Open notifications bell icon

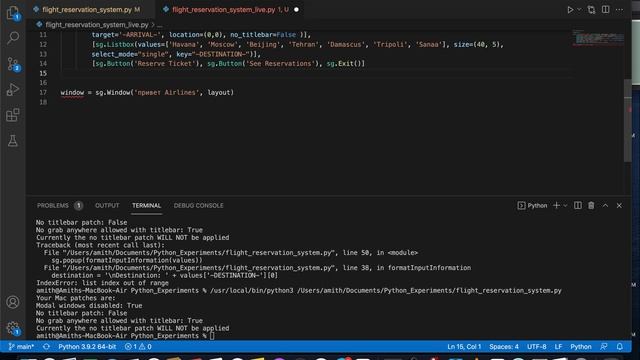click(620, 347)
